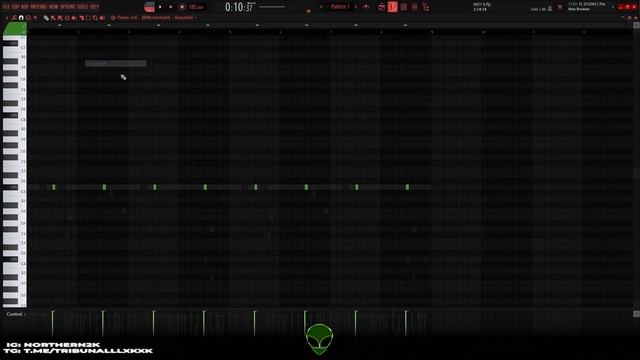The height and width of the screenshot is (360, 640).
Task: Click the hint panel FL STUDIO news text
Action: [587, 7]
